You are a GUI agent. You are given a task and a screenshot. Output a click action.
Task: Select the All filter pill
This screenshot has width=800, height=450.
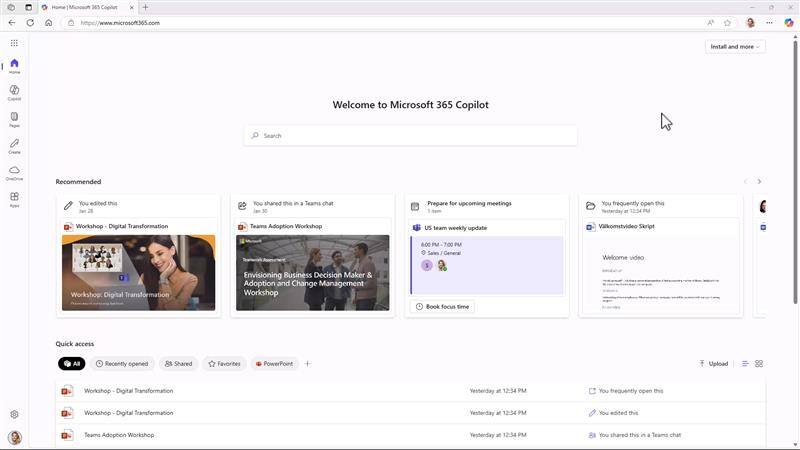[71, 363]
